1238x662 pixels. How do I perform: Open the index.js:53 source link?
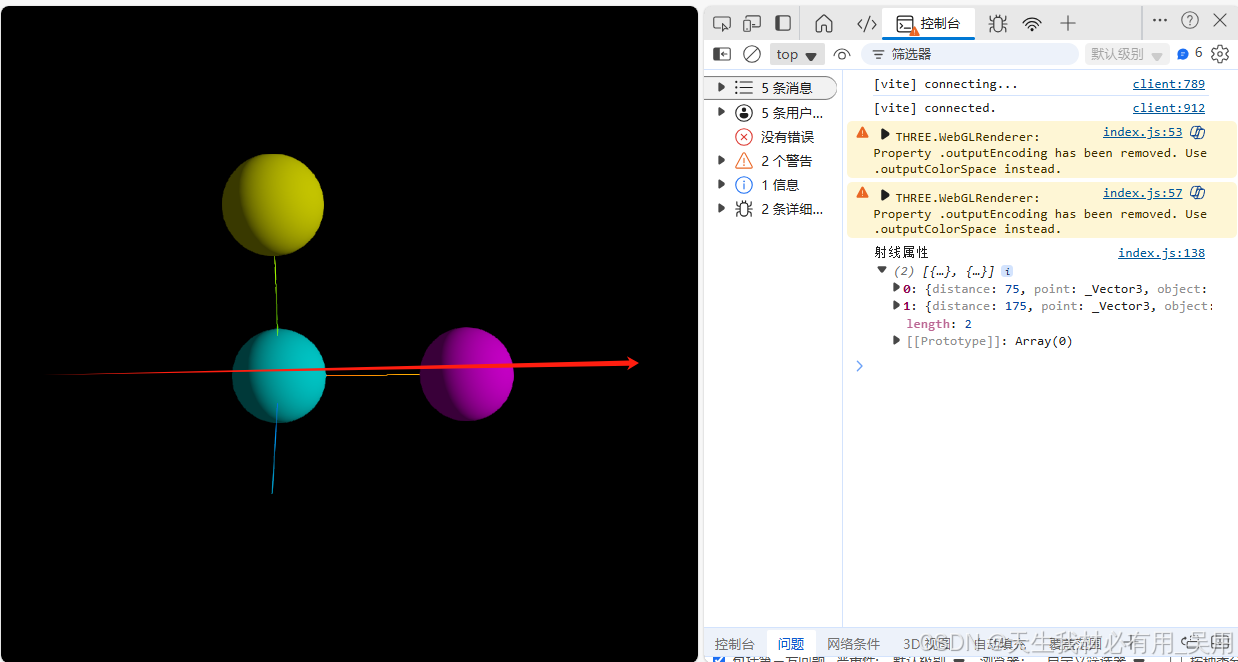click(1142, 132)
